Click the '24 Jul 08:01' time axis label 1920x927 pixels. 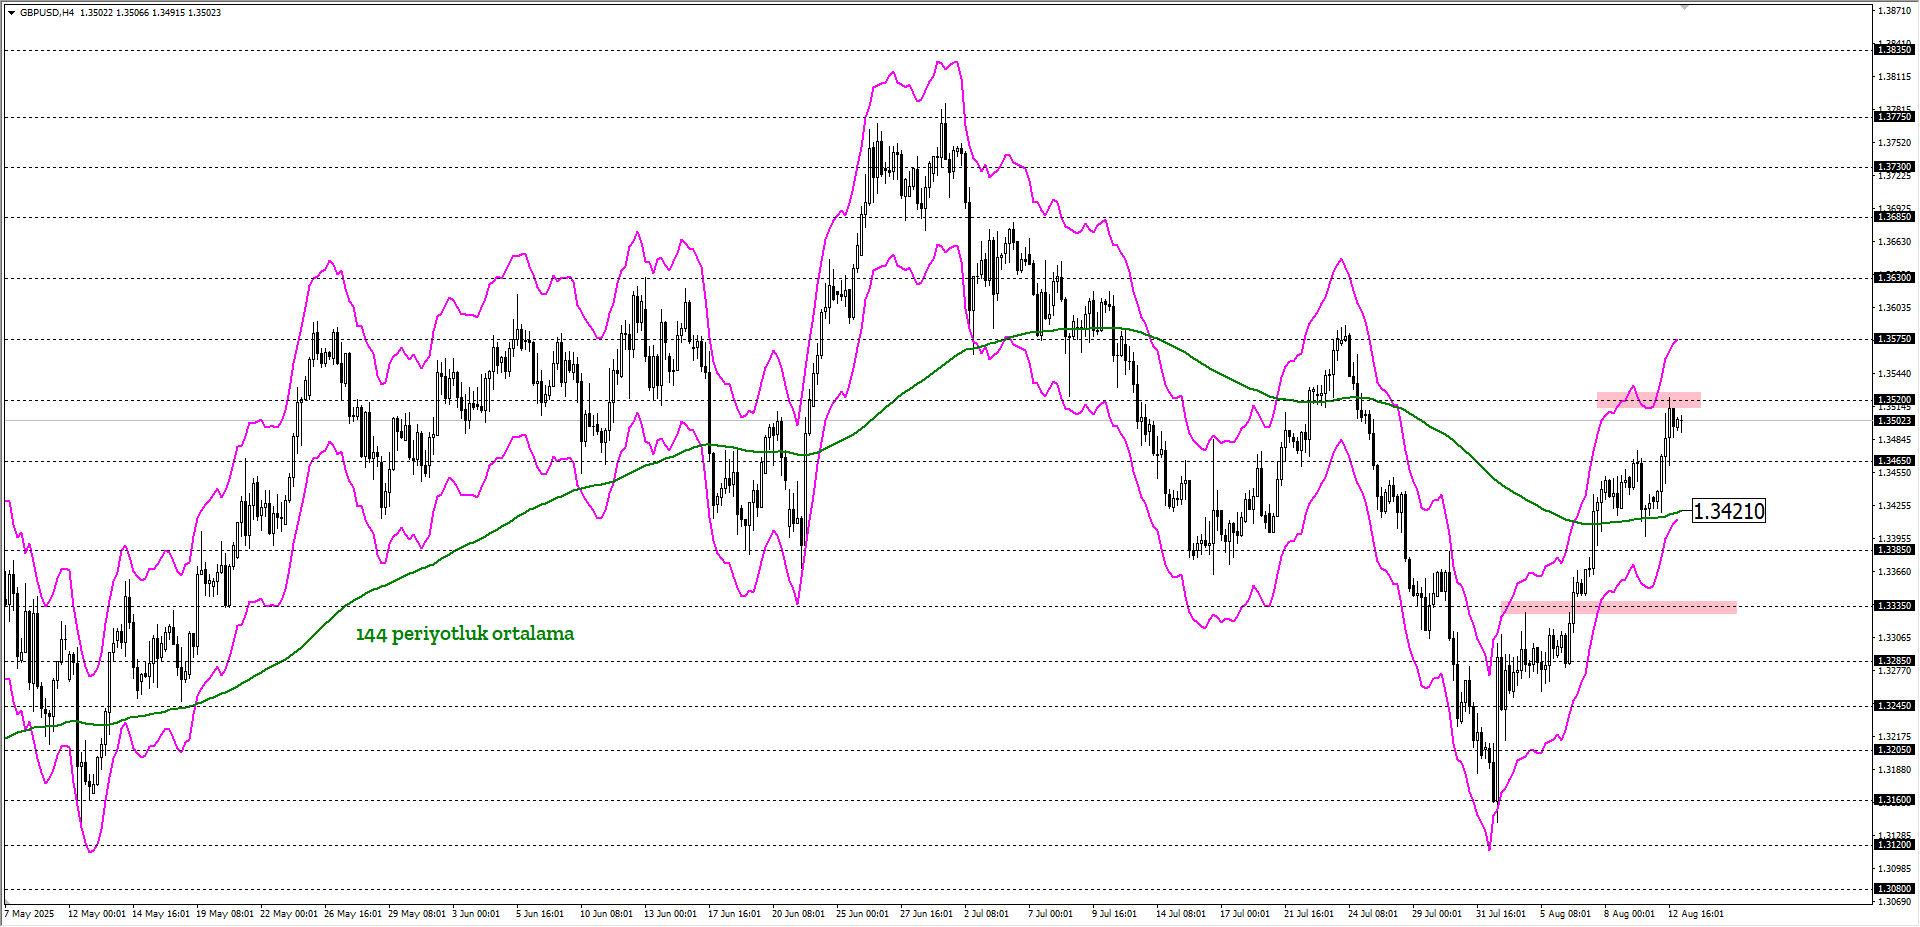pos(1373,914)
